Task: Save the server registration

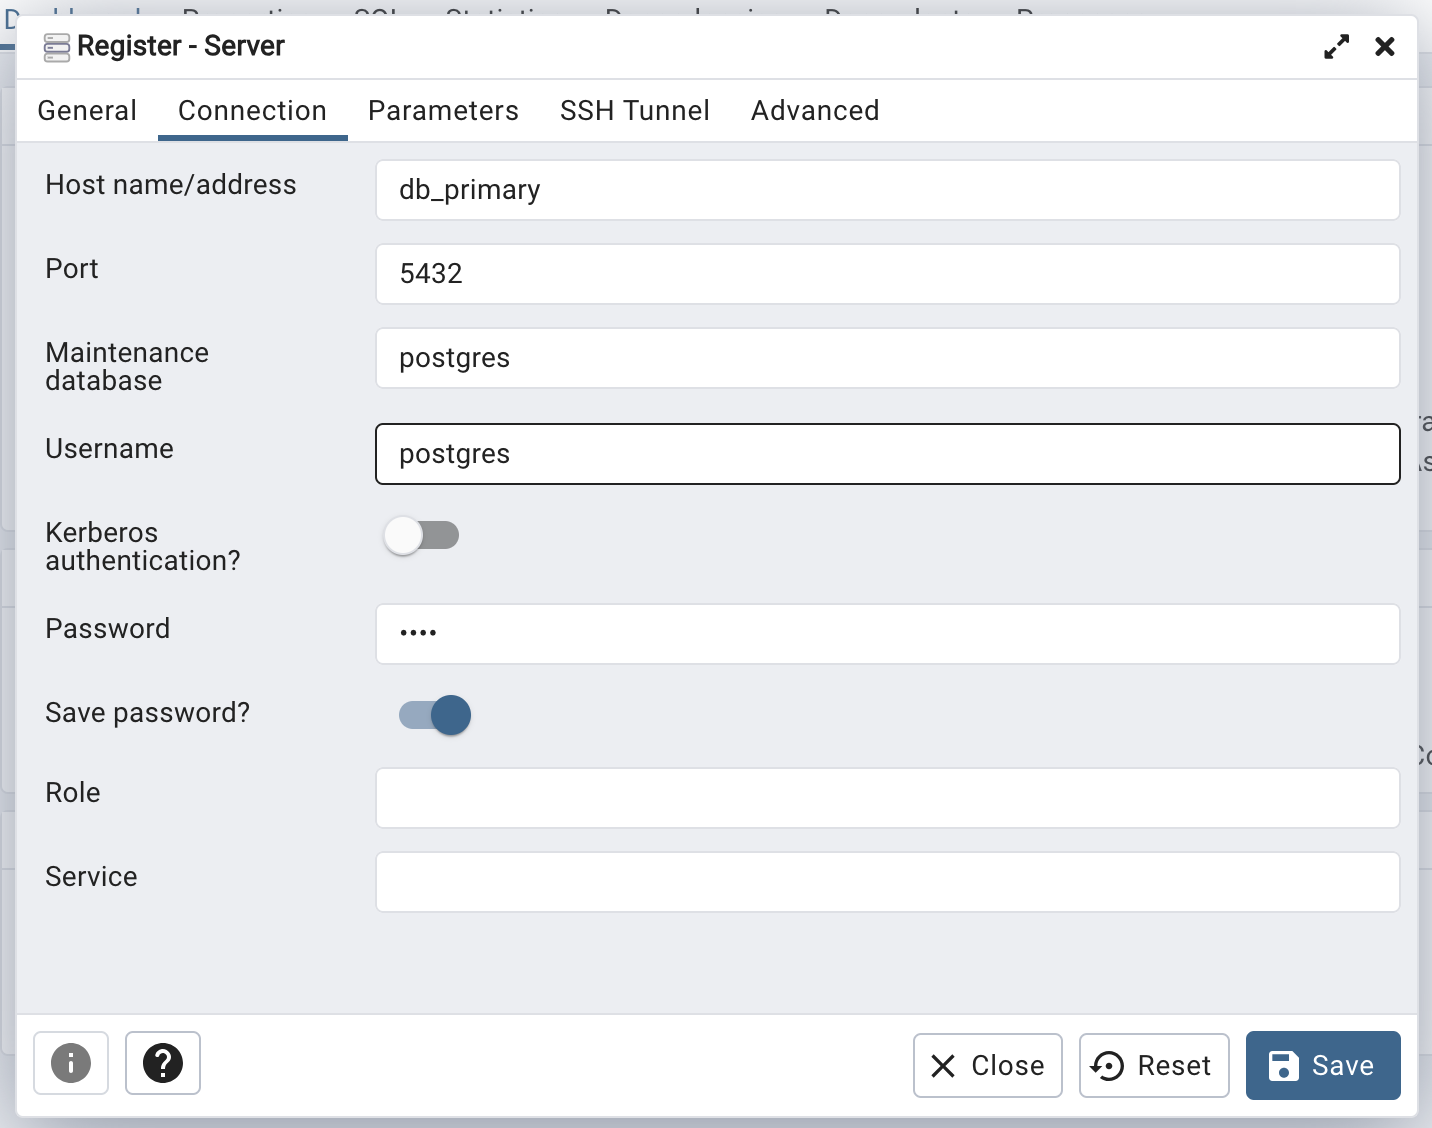Action: coord(1324,1065)
